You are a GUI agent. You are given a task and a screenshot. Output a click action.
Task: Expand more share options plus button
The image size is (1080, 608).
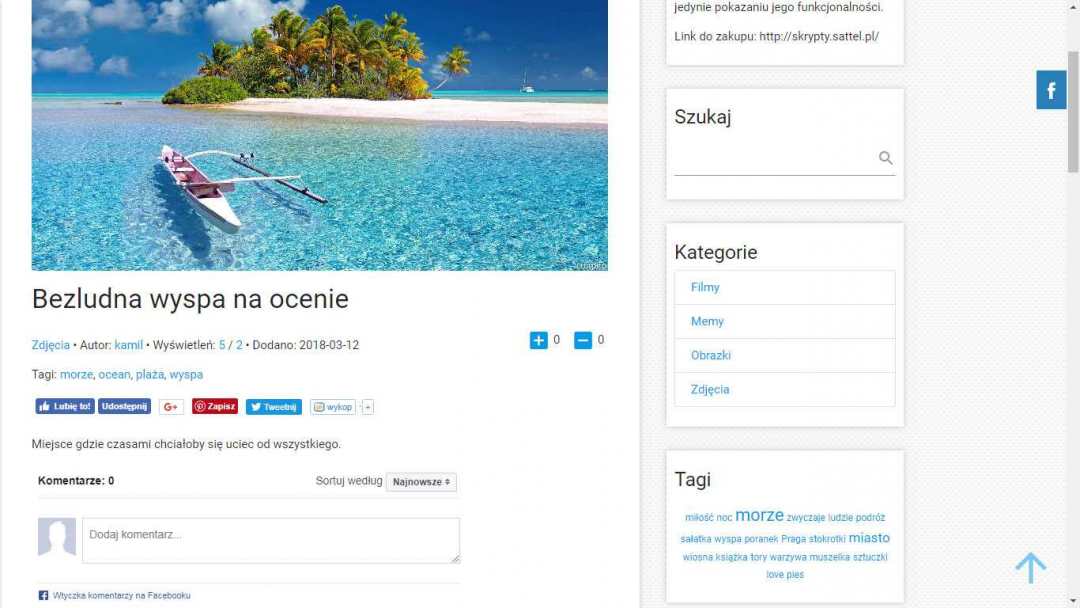pyautogui.click(x=368, y=407)
